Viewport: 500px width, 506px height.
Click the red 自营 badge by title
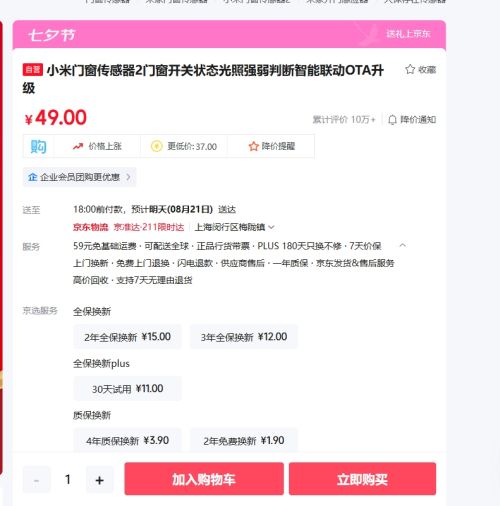[x=33, y=69]
